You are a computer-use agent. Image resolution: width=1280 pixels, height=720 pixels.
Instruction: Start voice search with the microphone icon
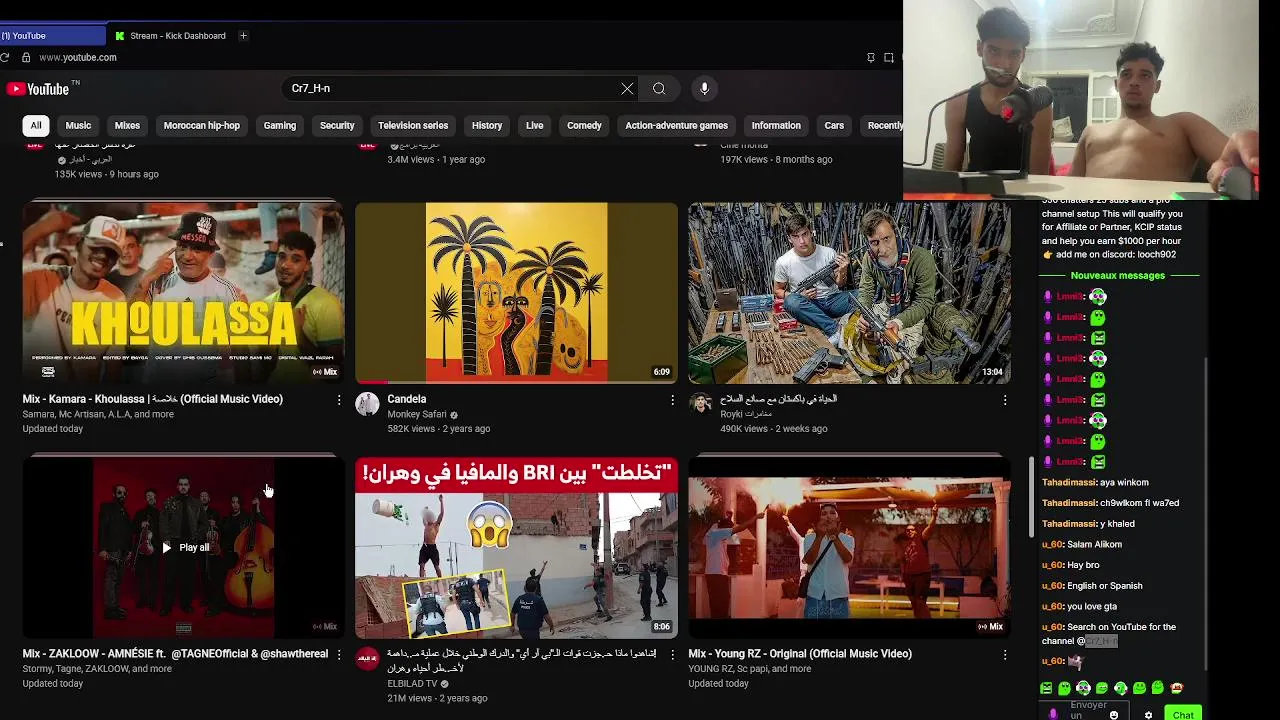[704, 89]
